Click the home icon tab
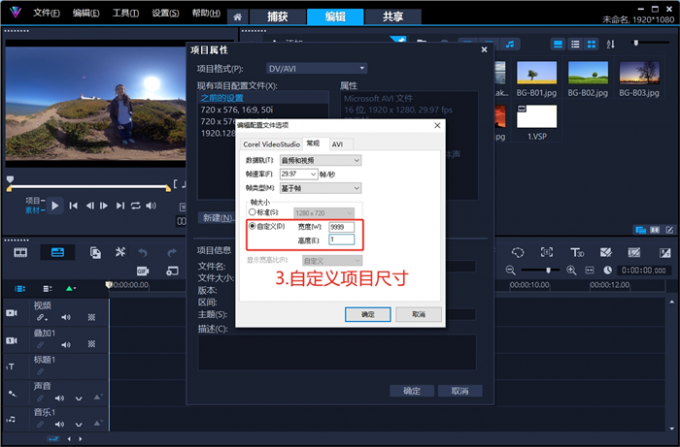 point(237,17)
